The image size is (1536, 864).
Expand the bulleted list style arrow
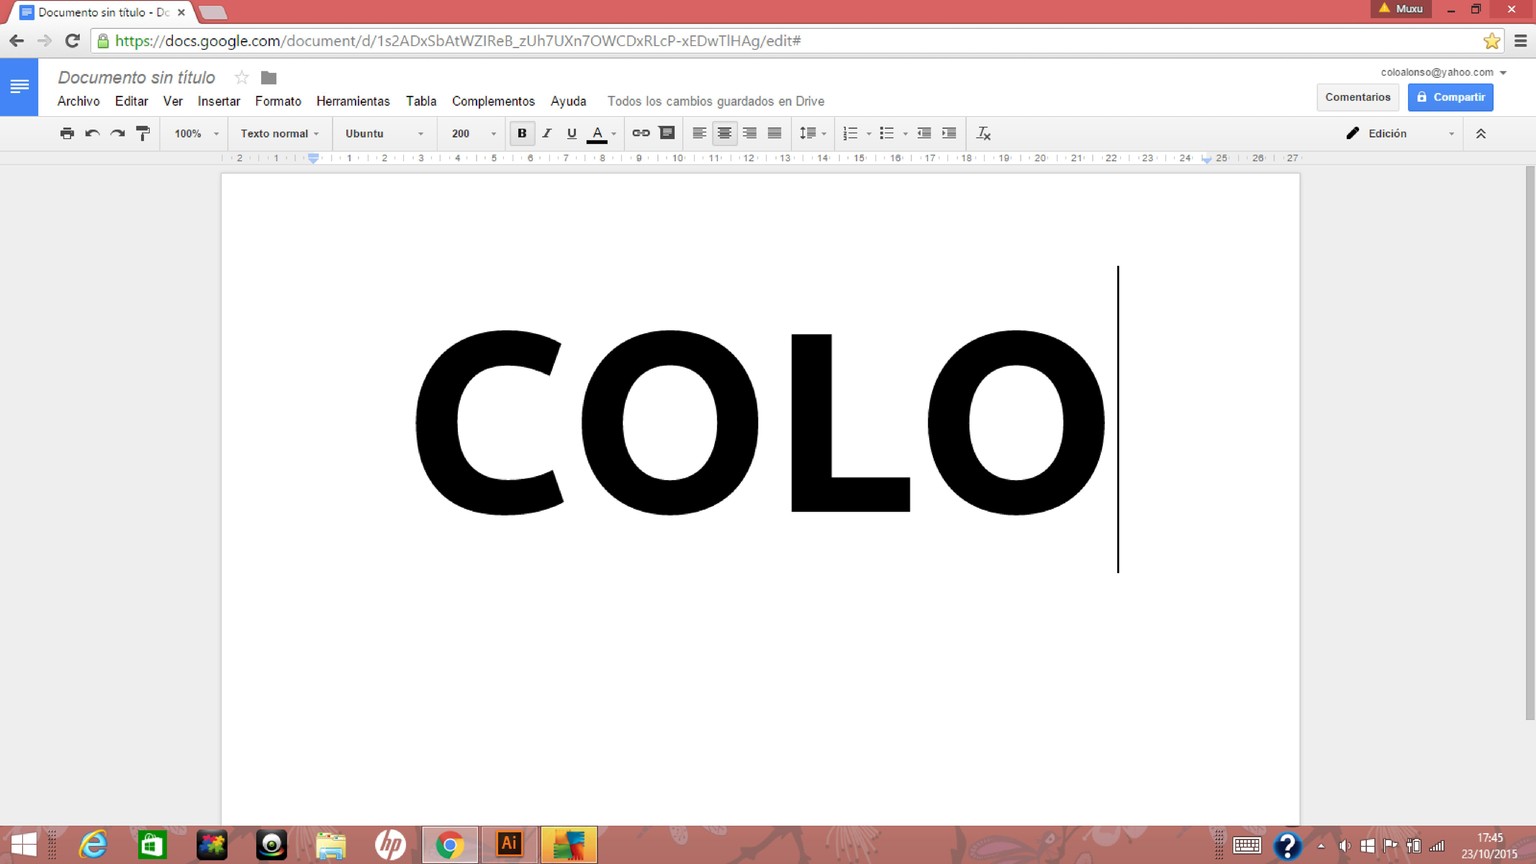(x=905, y=134)
